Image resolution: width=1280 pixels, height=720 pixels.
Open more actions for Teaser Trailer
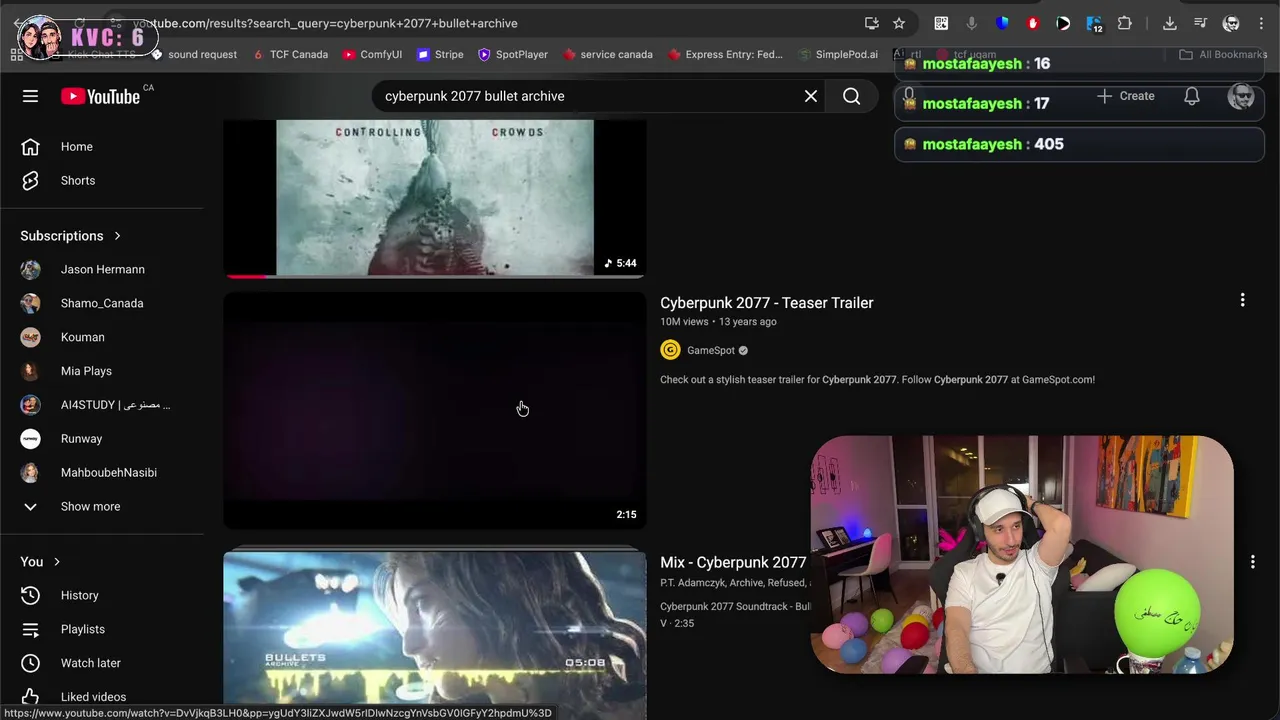click(1242, 300)
